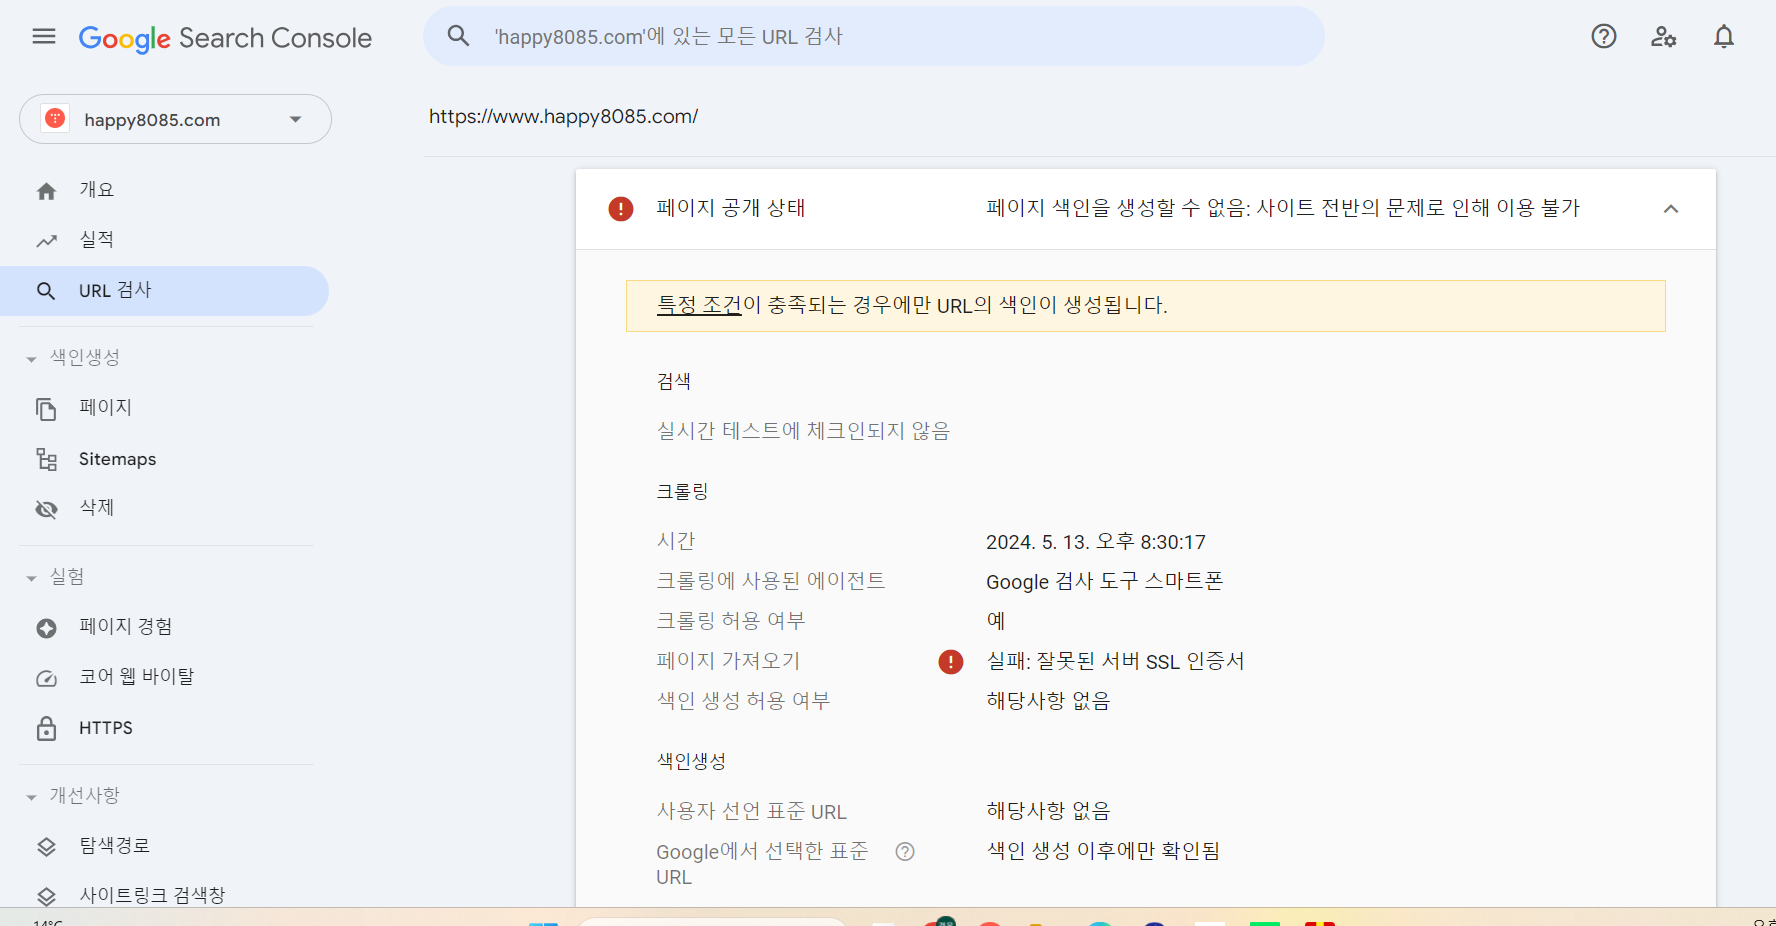
Task: Click the 사용자 선언 표준 URL label
Action: coord(751,811)
